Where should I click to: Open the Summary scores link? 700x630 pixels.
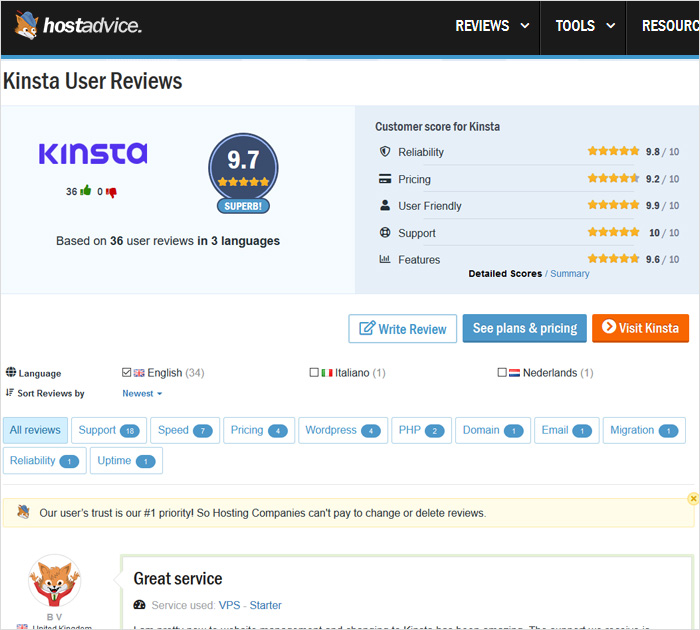tap(570, 274)
